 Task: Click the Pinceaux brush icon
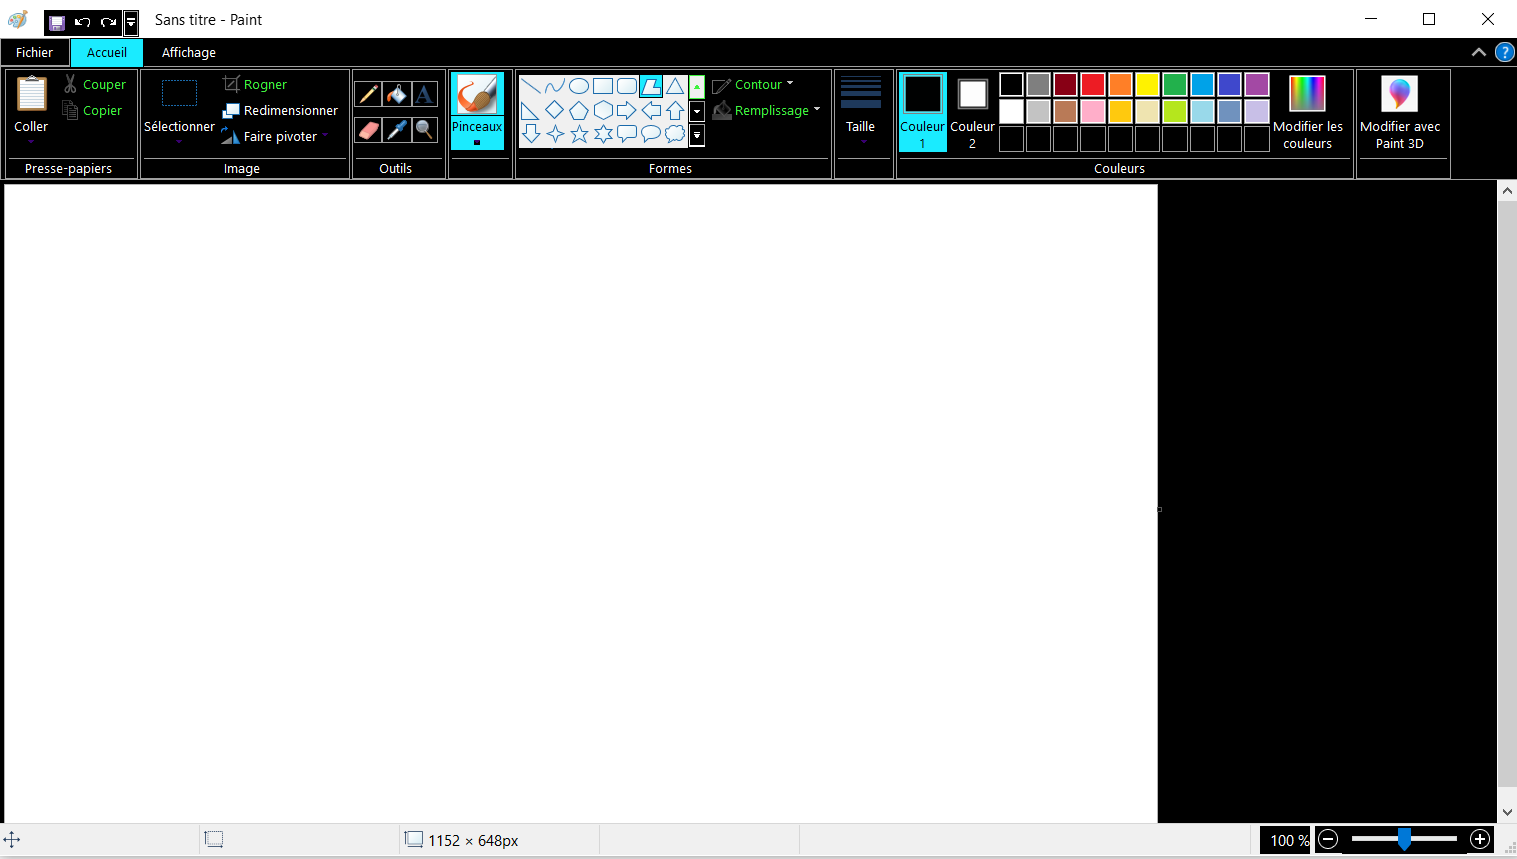[477, 95]
